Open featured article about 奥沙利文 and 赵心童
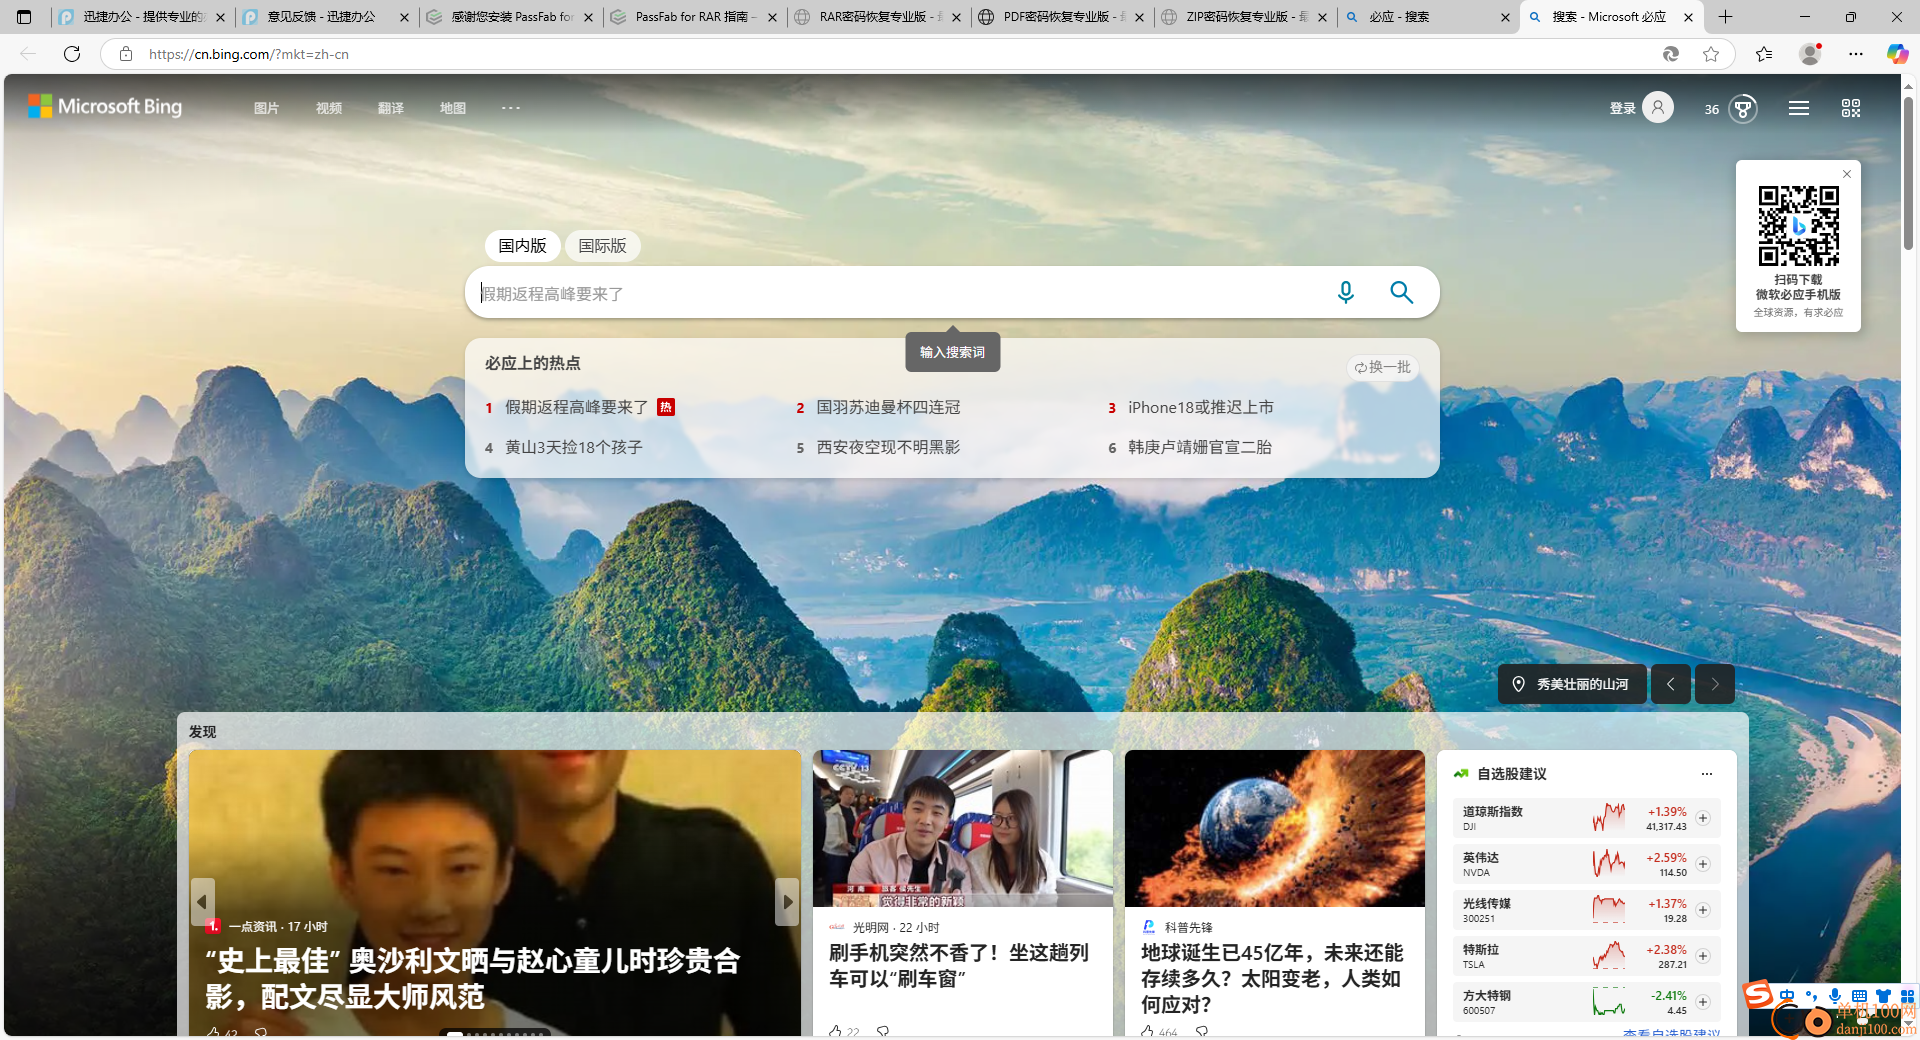Image resolution: width=1920 pixels, height=1040 pixels. [x=472, y=978]
